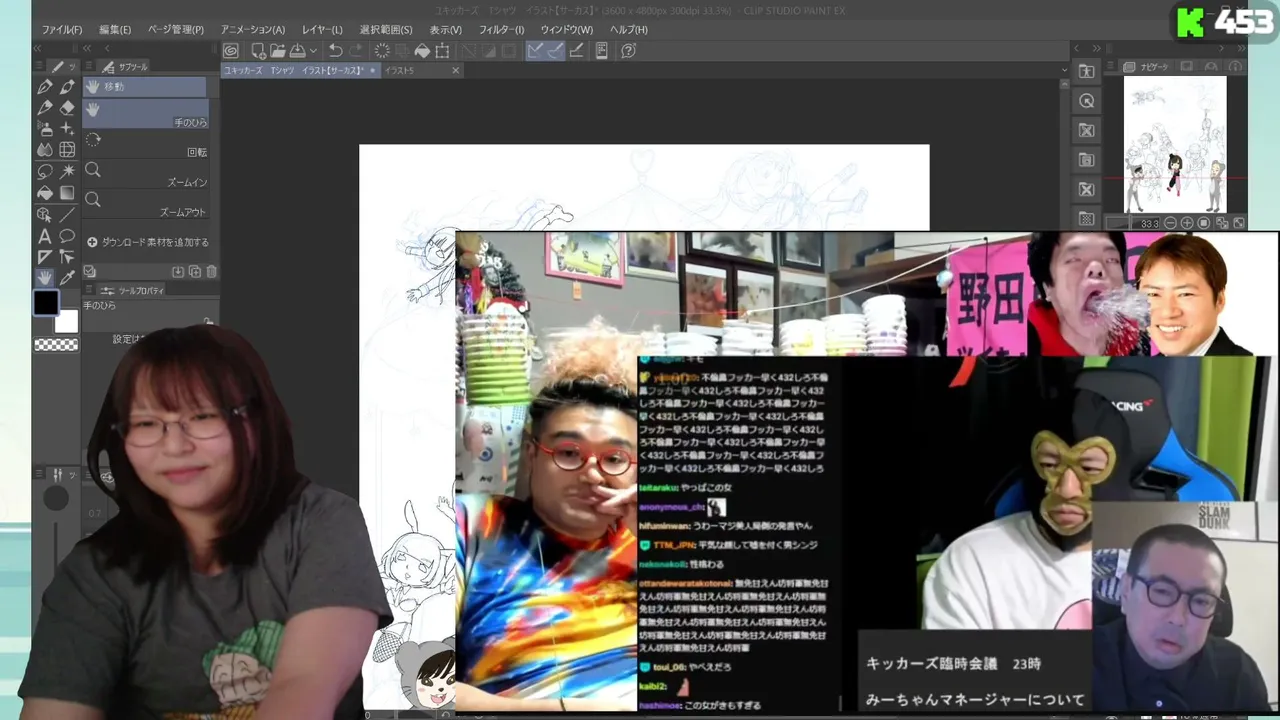Select the Figure line tool
This screenshot has width=1280, height=720.
point(67,215)
